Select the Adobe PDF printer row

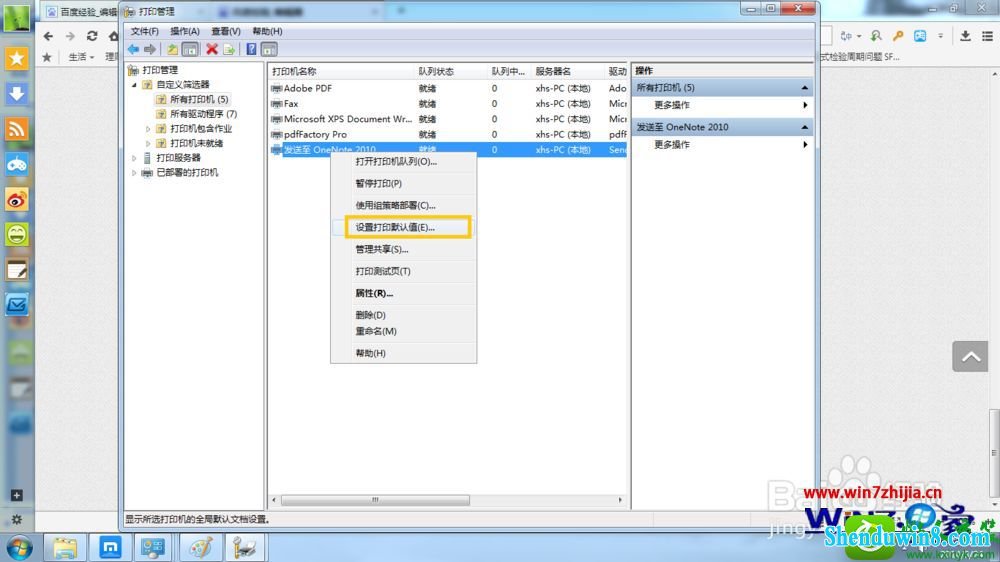tap(448, 89)
